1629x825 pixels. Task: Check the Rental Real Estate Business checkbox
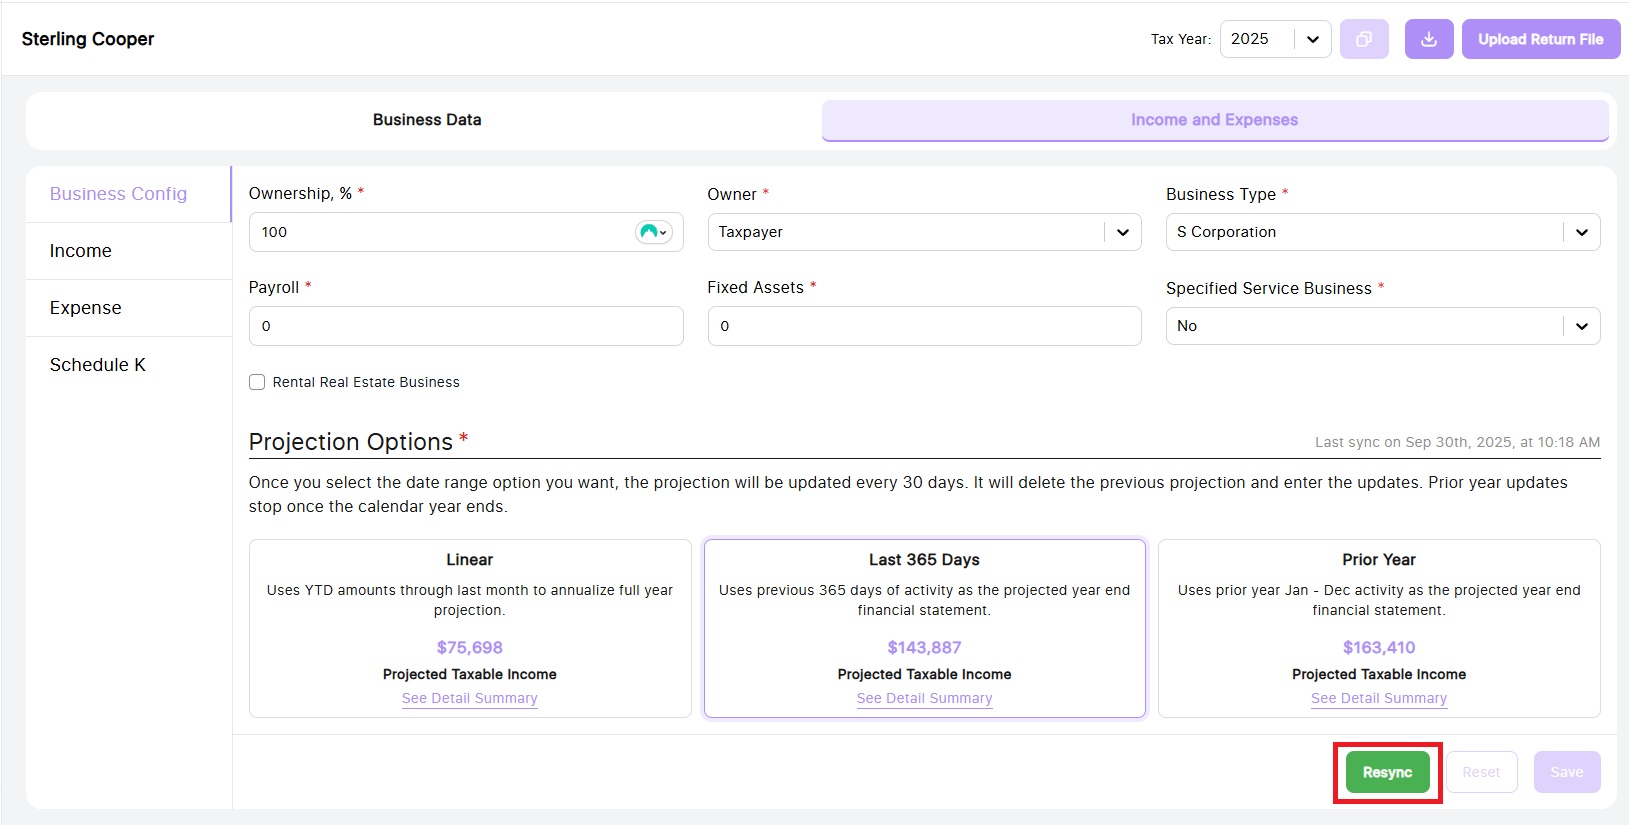(x=257, y=382)
